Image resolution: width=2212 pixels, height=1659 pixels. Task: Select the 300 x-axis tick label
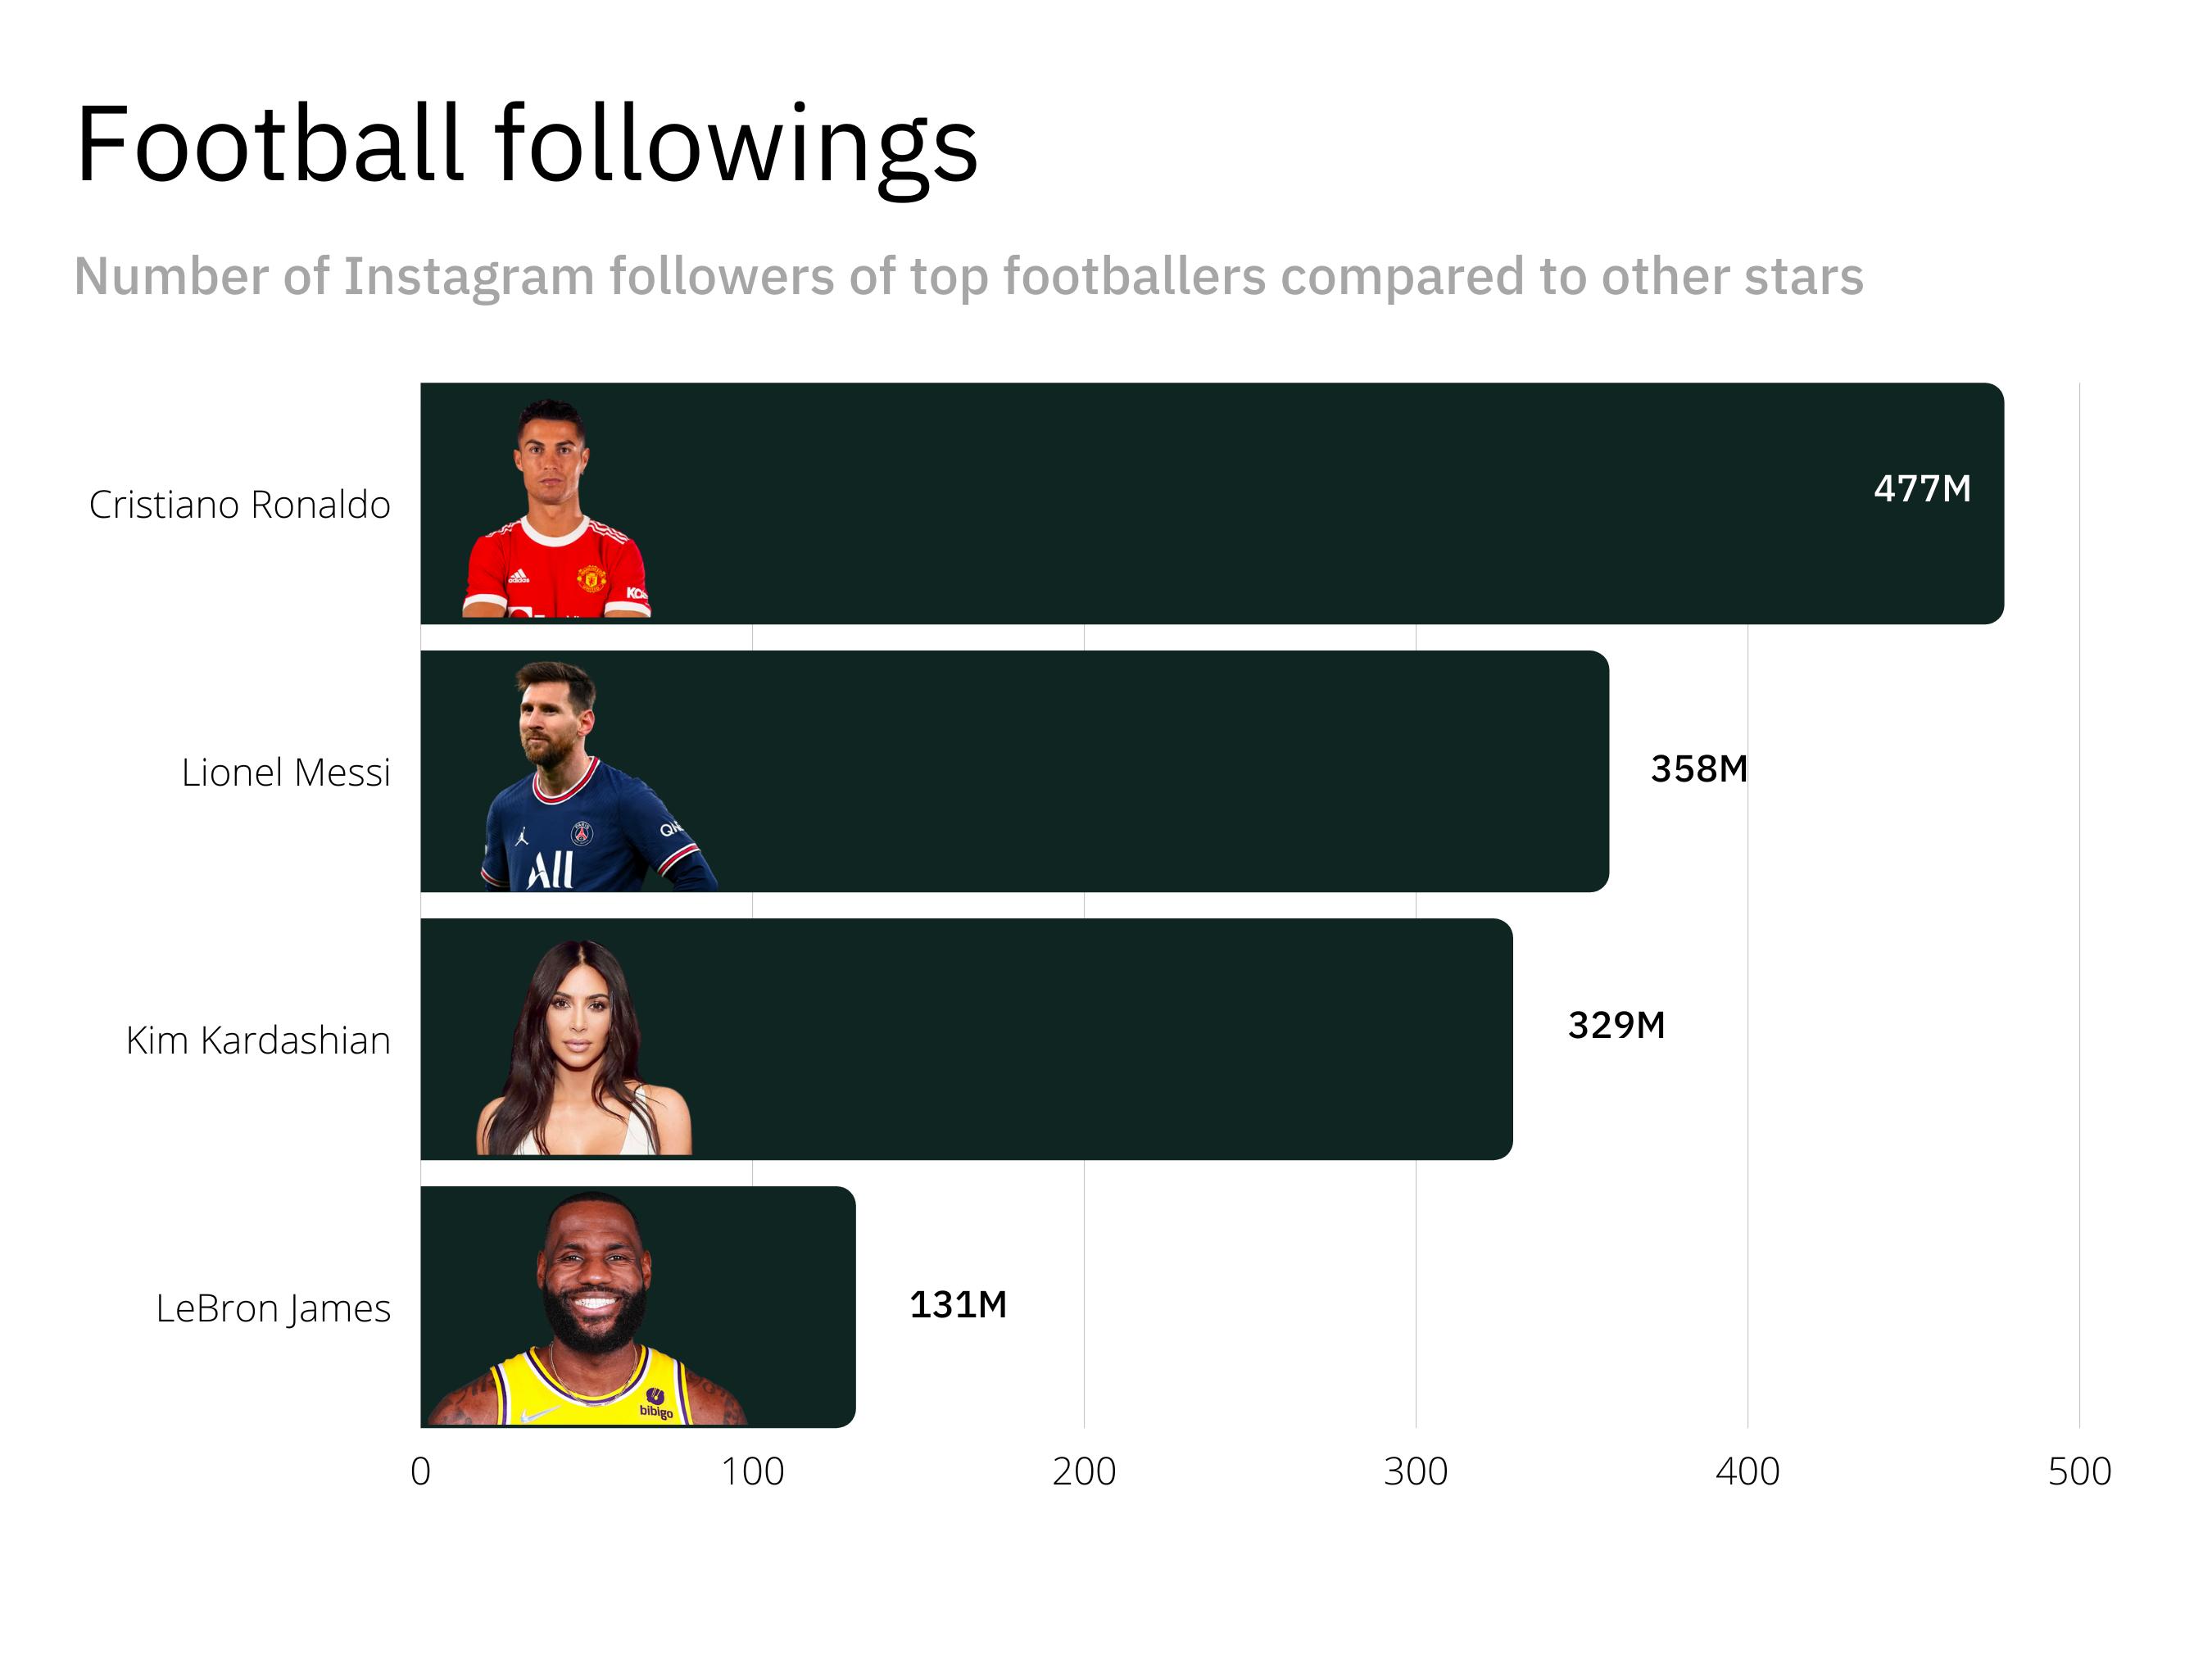(1416, 1472)
